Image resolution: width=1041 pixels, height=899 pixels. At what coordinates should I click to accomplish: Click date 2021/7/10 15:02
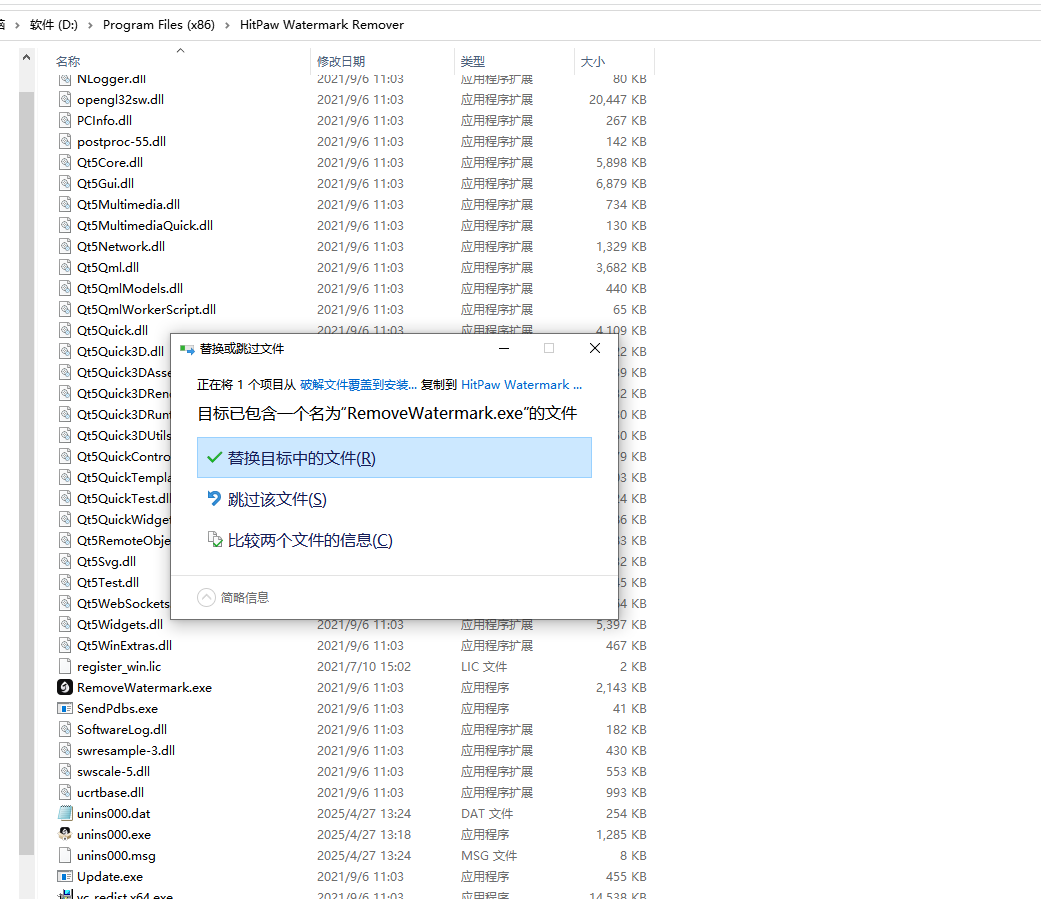tap(364, 667)
